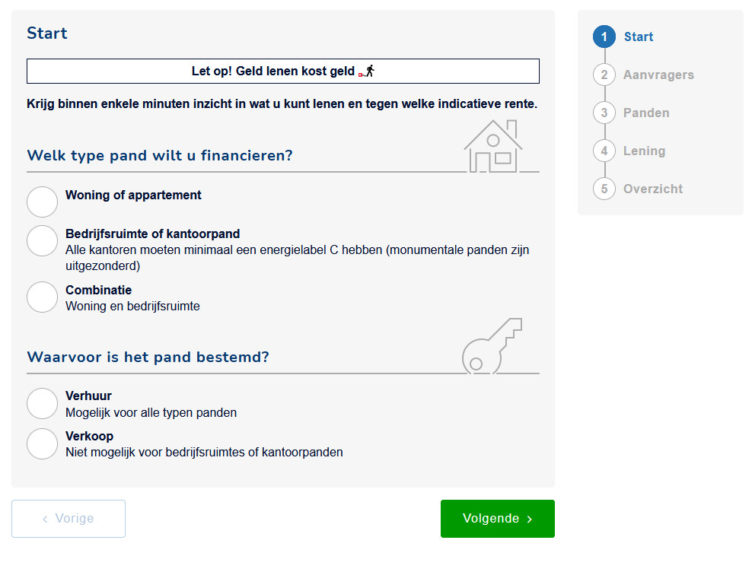Open the Overzicht step label

653,189
